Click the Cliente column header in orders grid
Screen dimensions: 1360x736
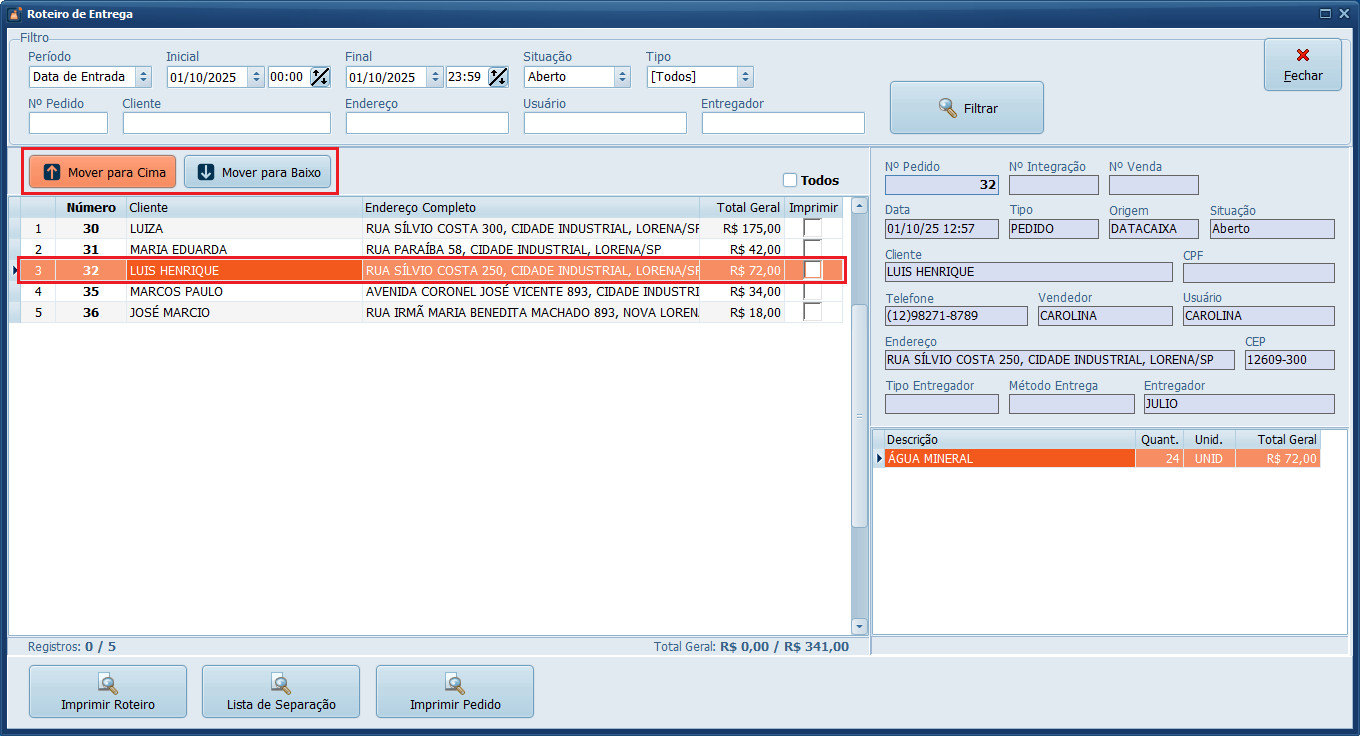[244, 207]
